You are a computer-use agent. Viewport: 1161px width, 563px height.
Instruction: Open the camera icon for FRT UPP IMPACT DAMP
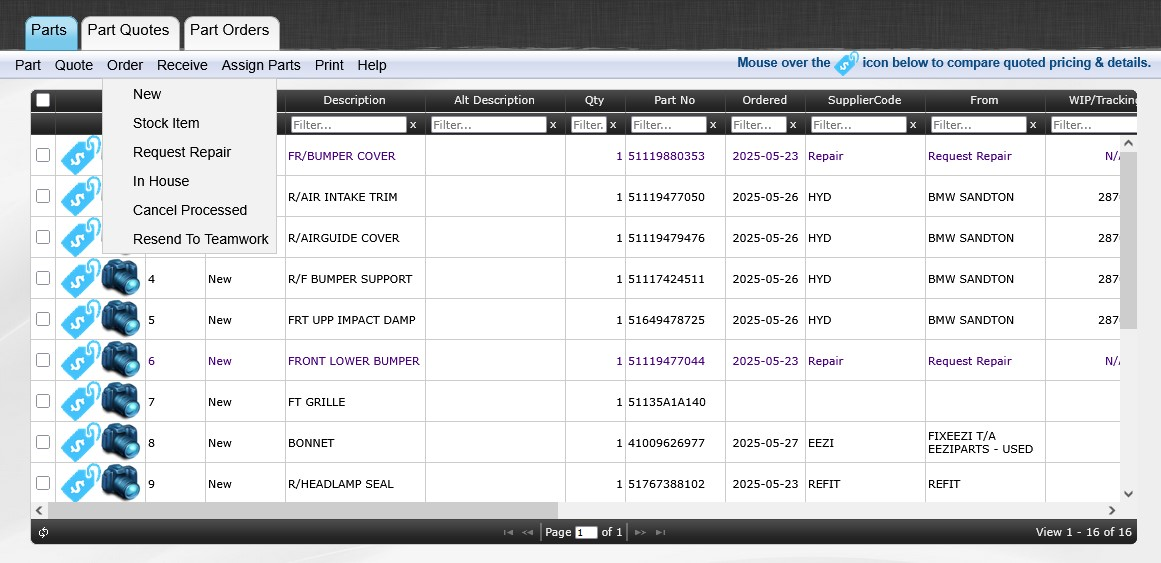(x=121, y=319)
